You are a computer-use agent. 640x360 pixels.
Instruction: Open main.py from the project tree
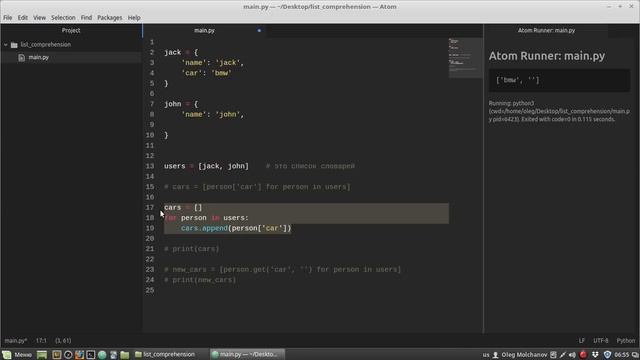(x=39, y=58)
